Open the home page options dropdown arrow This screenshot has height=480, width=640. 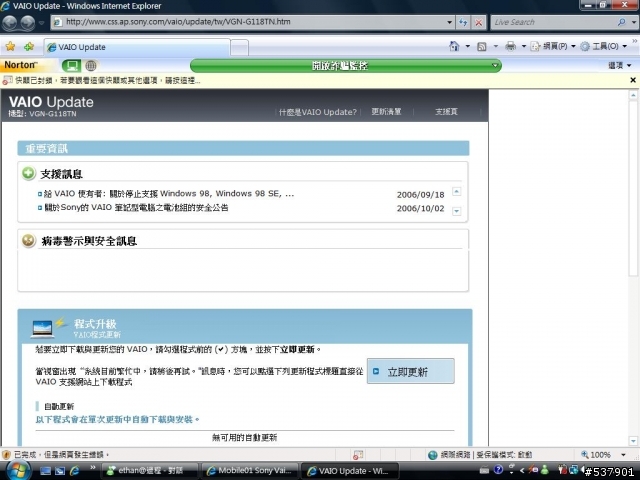click(x=468, y=46)
